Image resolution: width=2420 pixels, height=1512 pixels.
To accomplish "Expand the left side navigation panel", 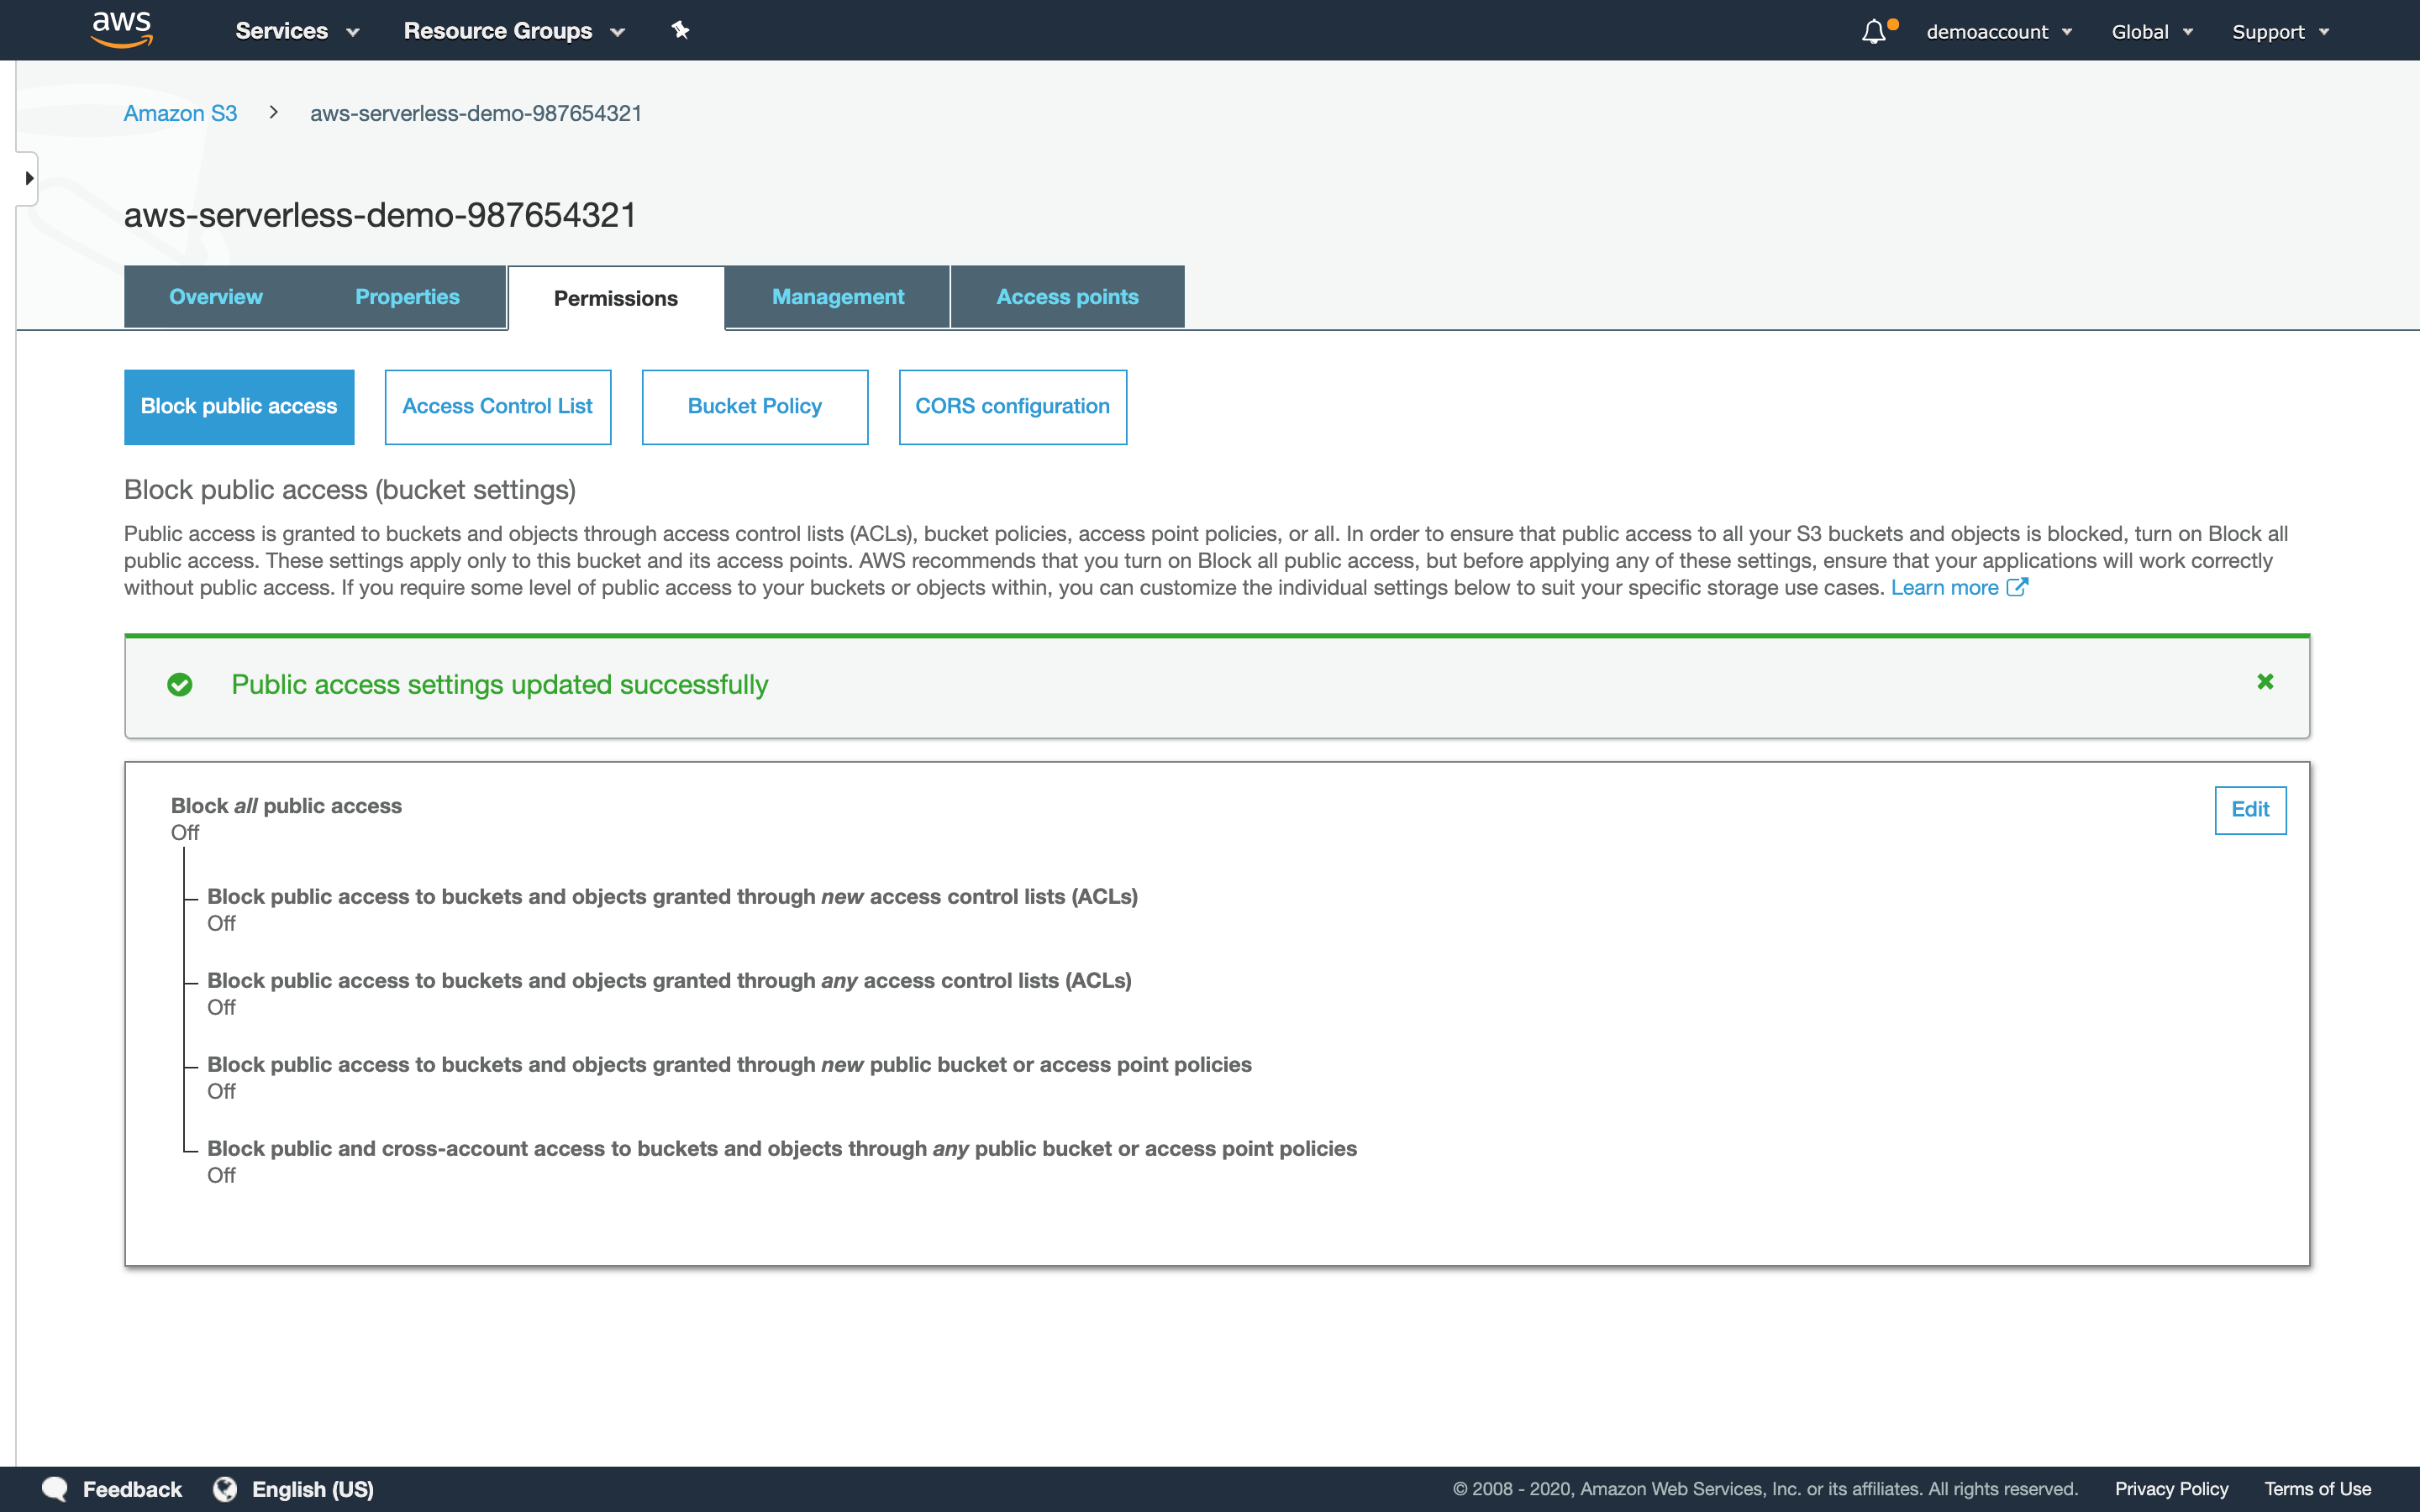I will 28,178.
